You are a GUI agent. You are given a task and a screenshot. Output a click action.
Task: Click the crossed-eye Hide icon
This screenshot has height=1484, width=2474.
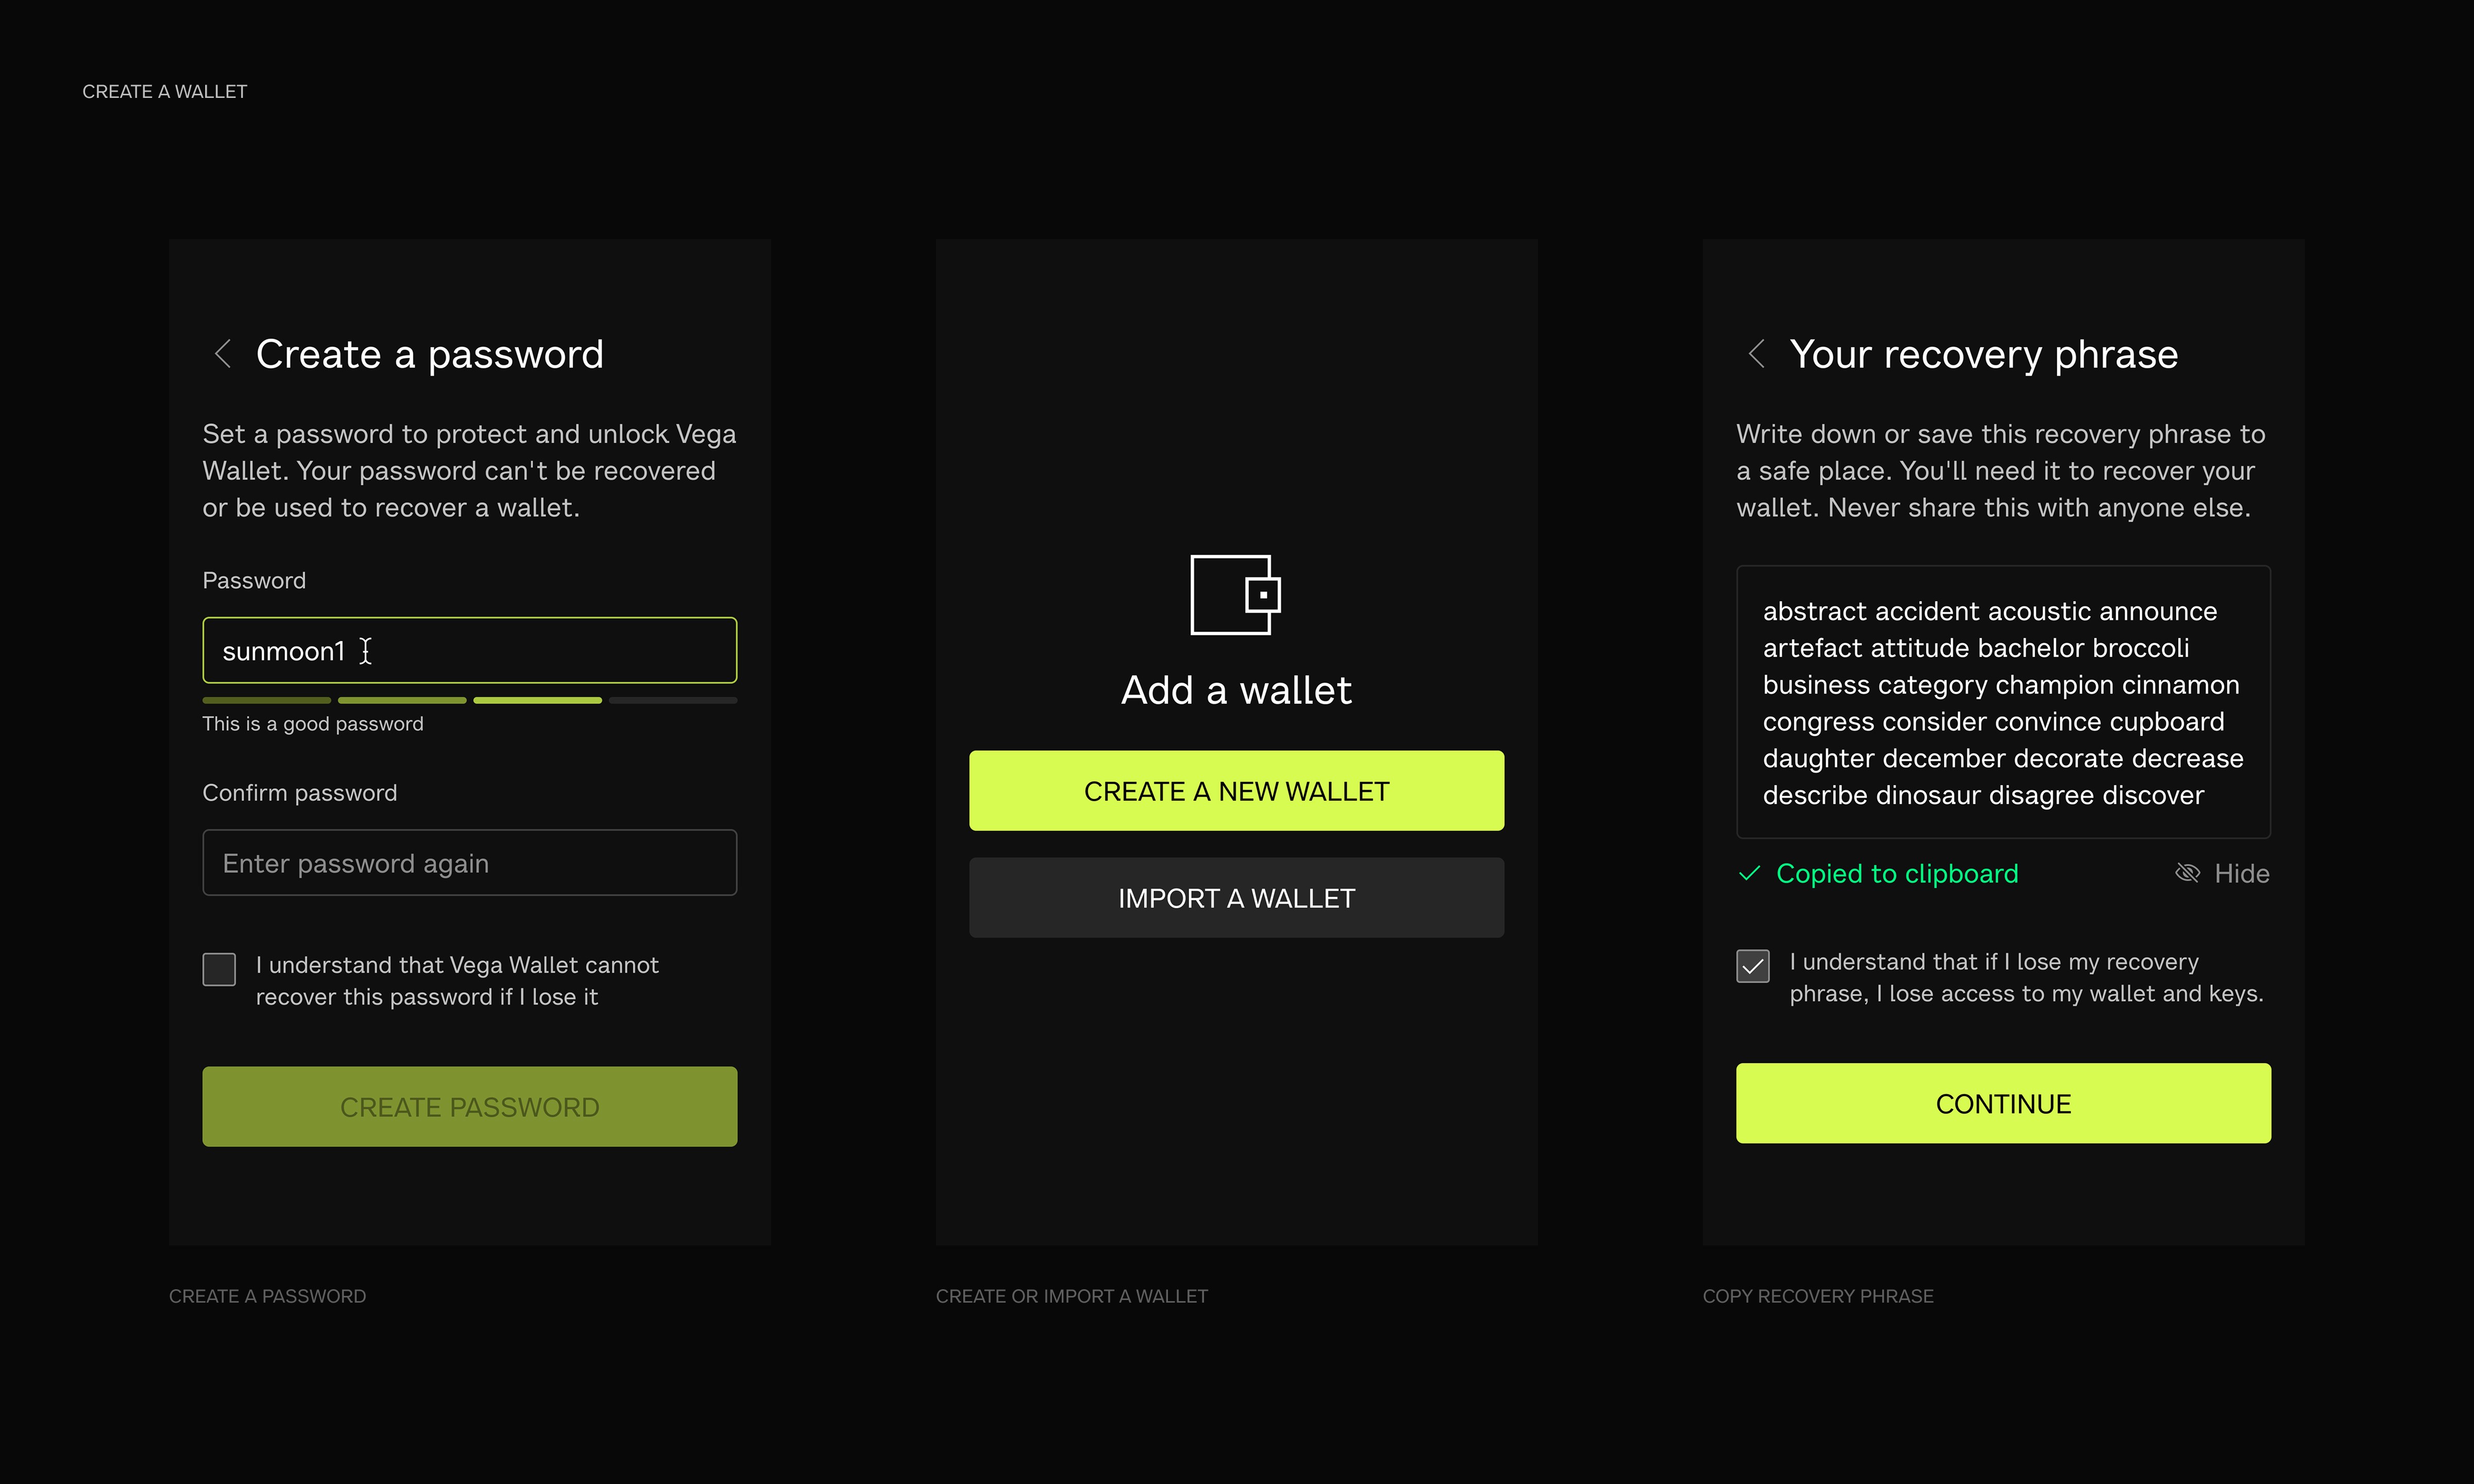[2187, 873]
